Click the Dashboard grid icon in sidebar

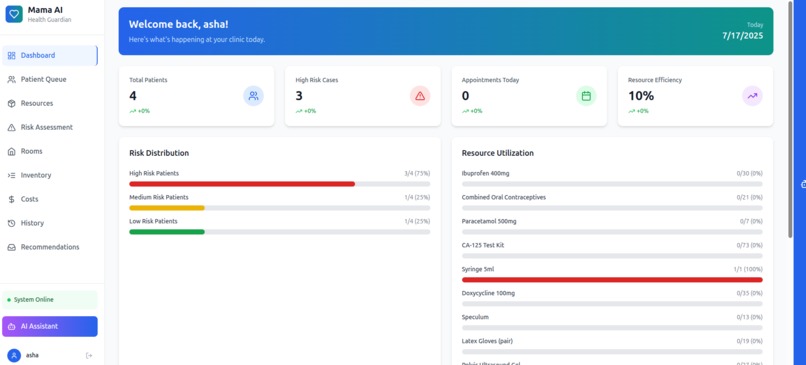11,56
